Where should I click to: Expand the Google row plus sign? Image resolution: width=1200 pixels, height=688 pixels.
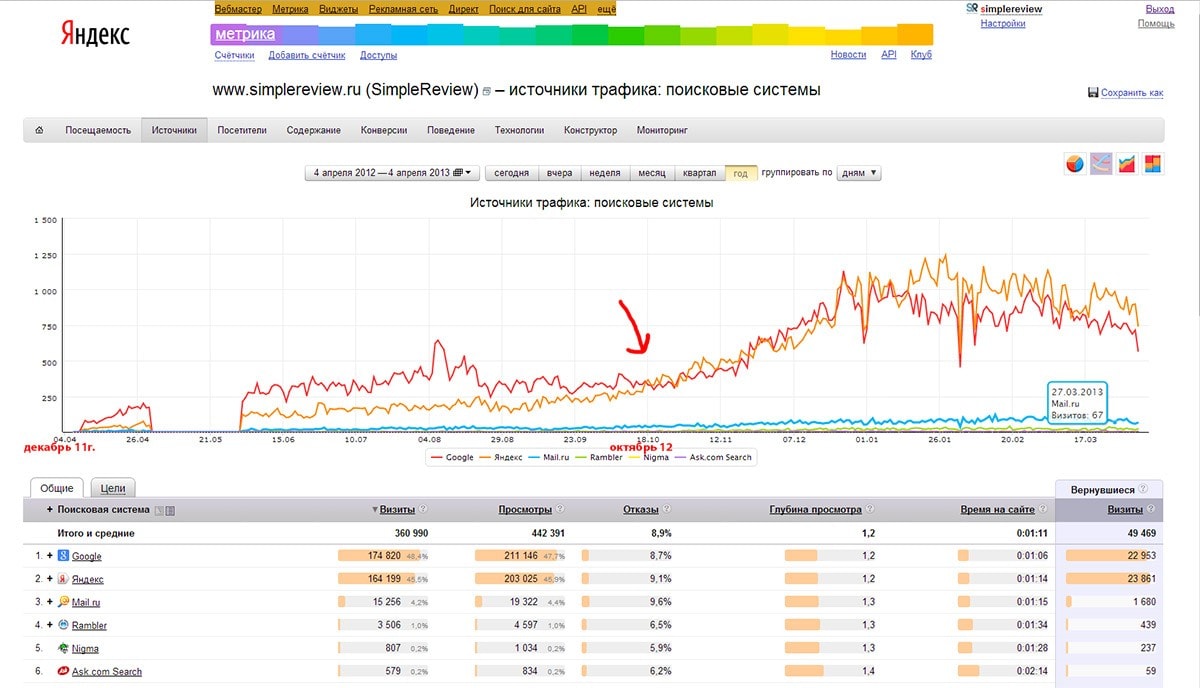click(49, 556)
